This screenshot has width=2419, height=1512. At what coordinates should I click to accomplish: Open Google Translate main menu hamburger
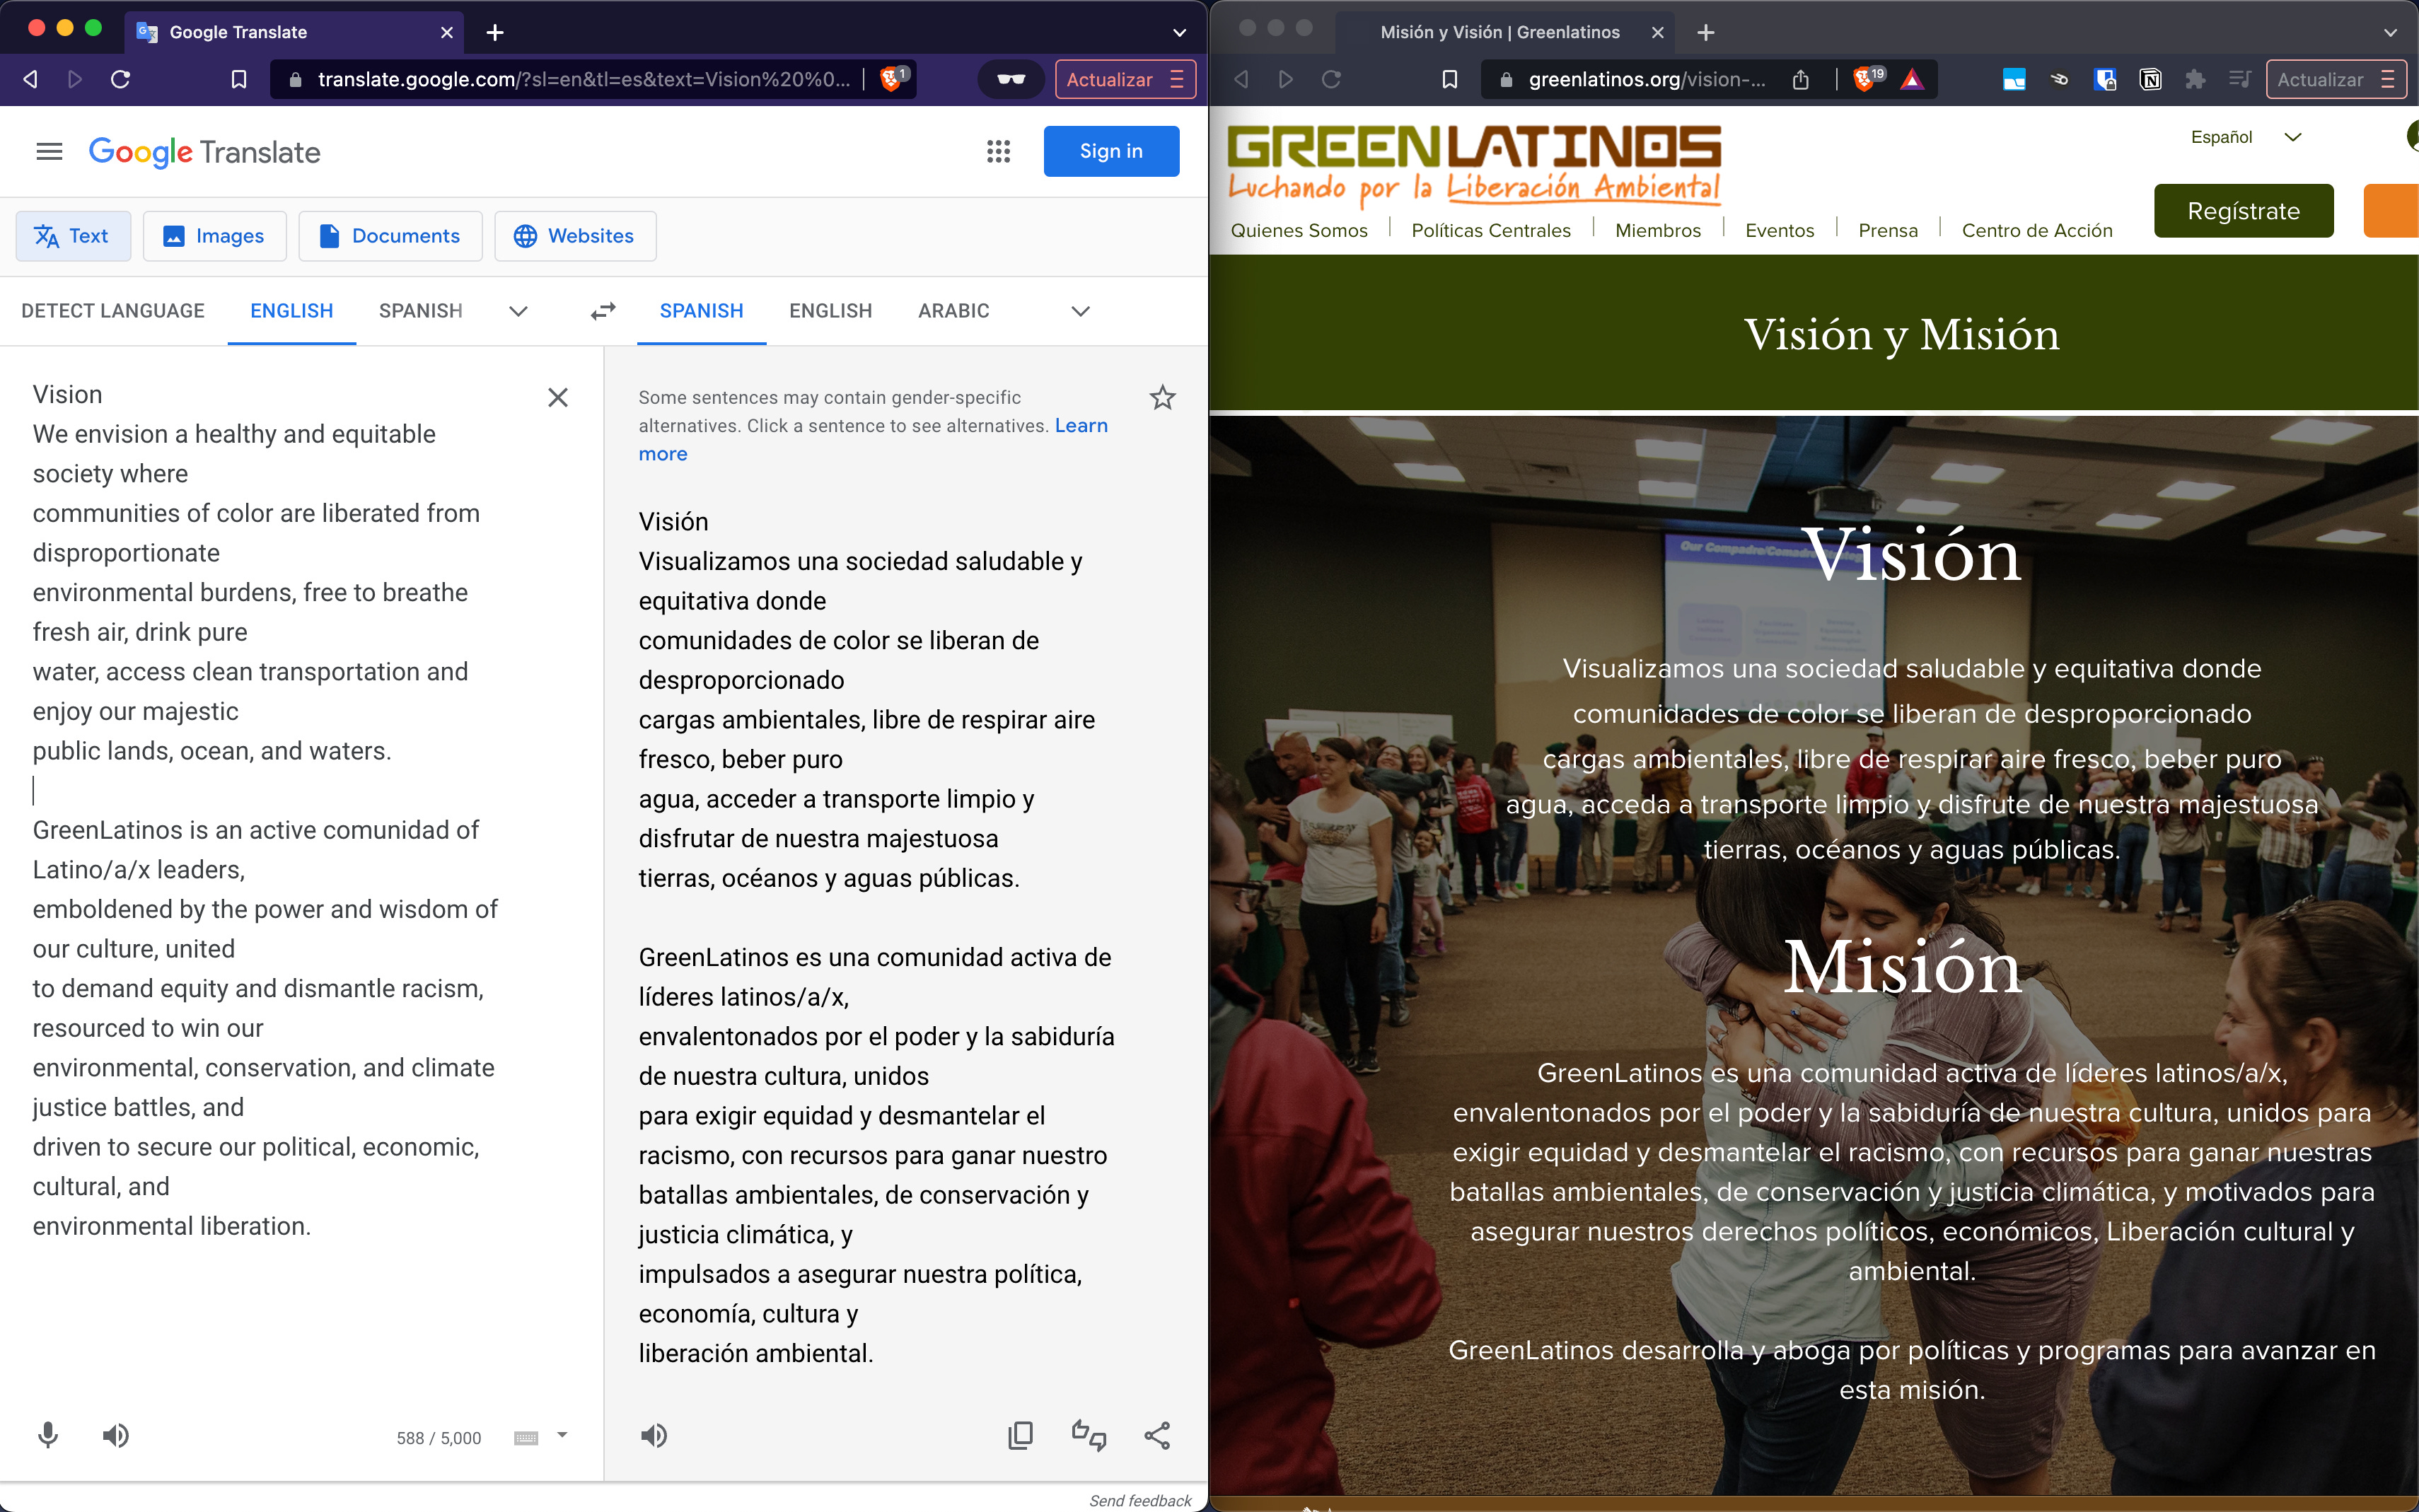coord(49,152)
